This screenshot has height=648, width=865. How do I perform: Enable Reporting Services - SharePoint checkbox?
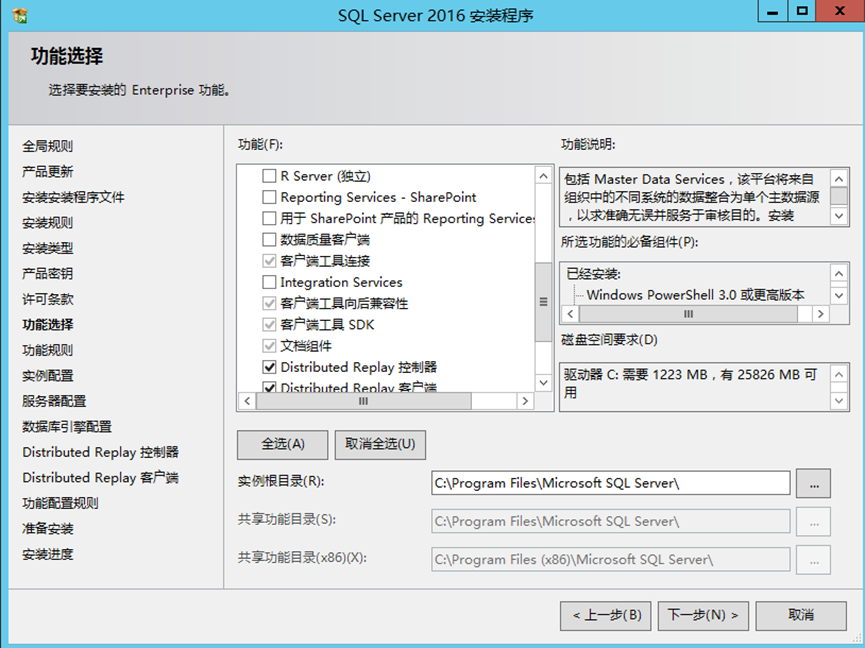pyautogui.click(x=269, y=197)
